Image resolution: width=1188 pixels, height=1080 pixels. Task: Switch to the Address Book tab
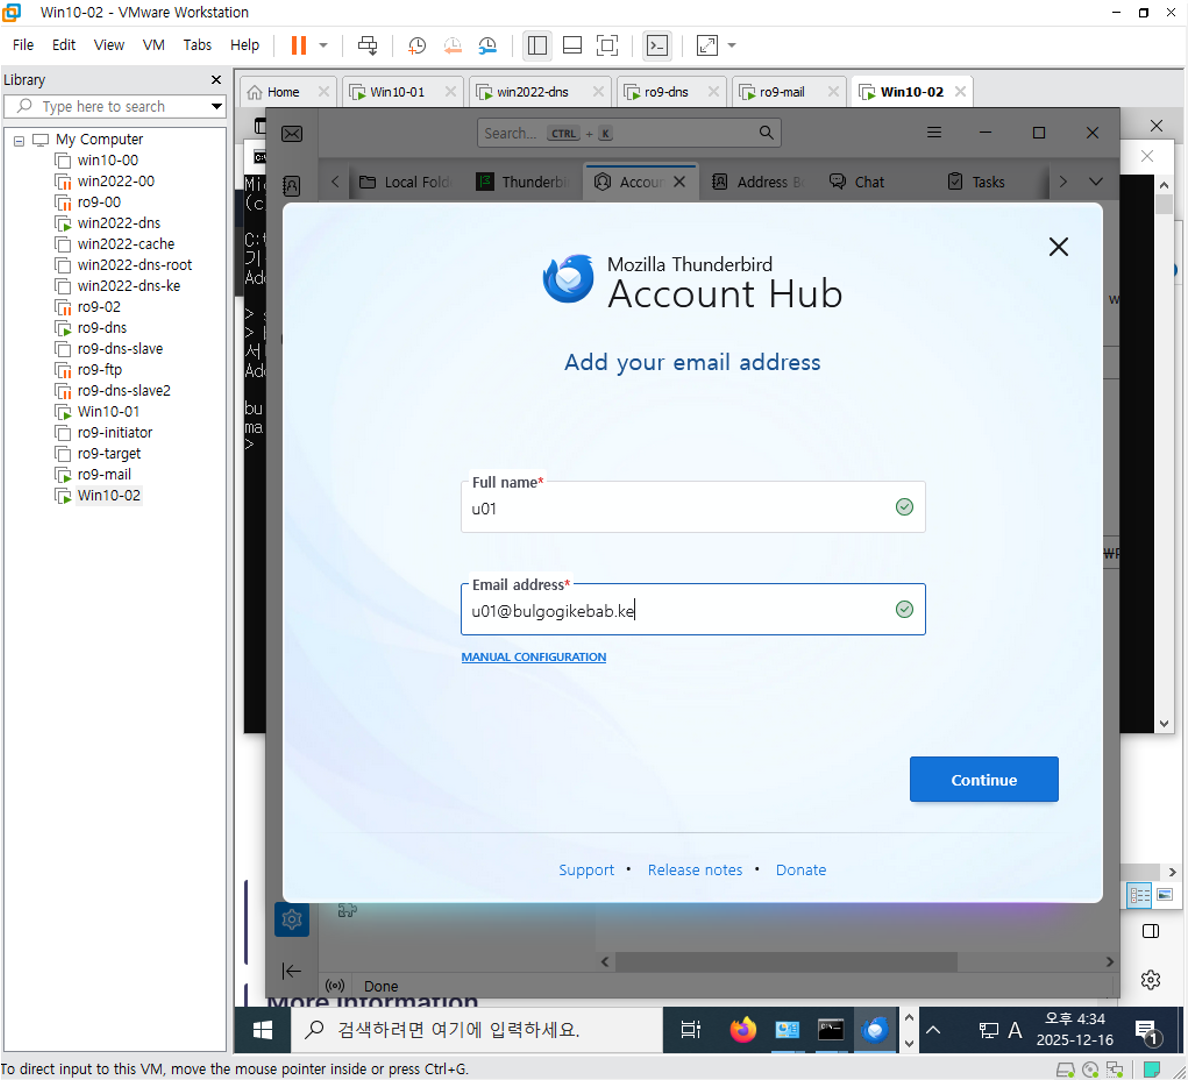click(x=759, y=182)
